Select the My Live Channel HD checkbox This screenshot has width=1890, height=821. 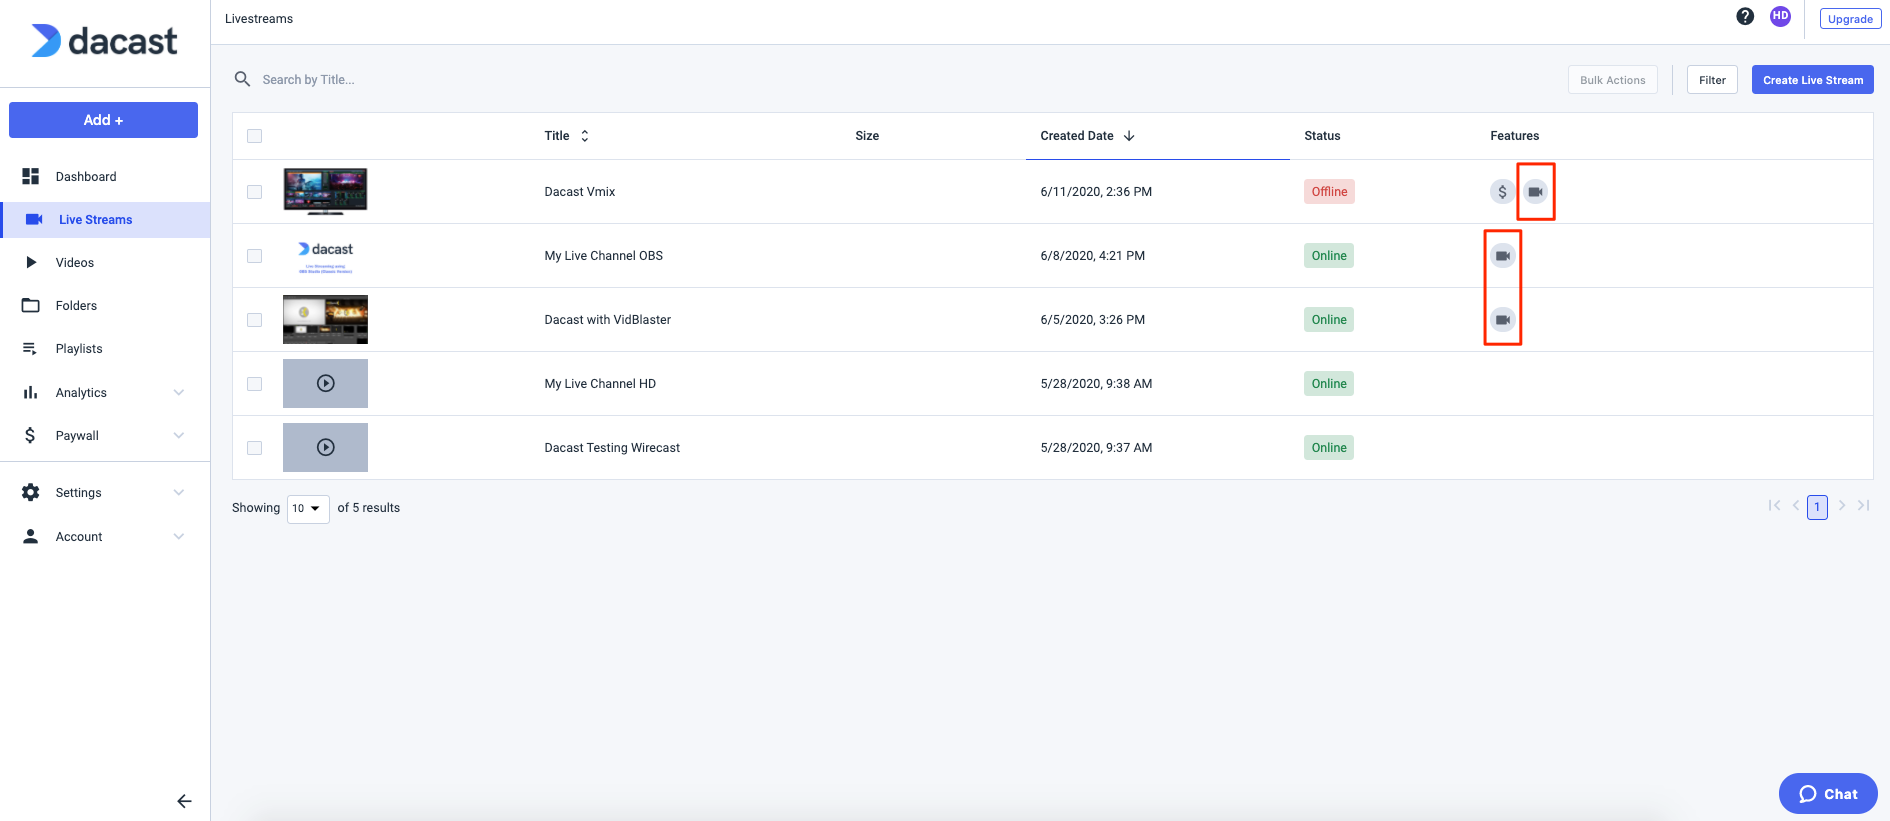tap(254, 384)
